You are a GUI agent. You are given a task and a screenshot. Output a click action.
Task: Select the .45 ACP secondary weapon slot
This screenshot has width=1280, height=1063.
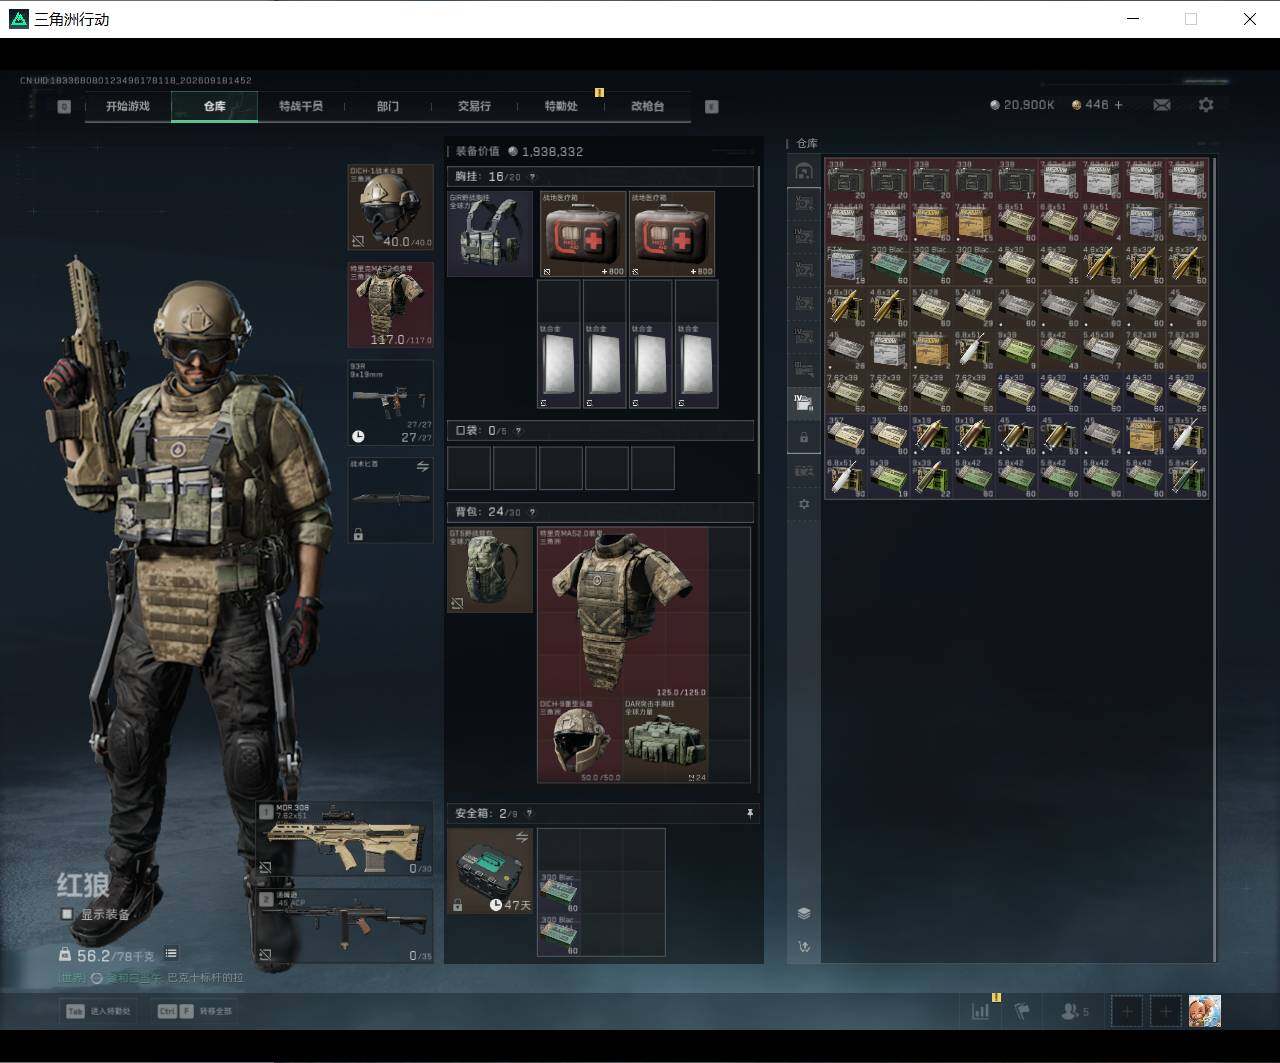click(x=345, y=925)
